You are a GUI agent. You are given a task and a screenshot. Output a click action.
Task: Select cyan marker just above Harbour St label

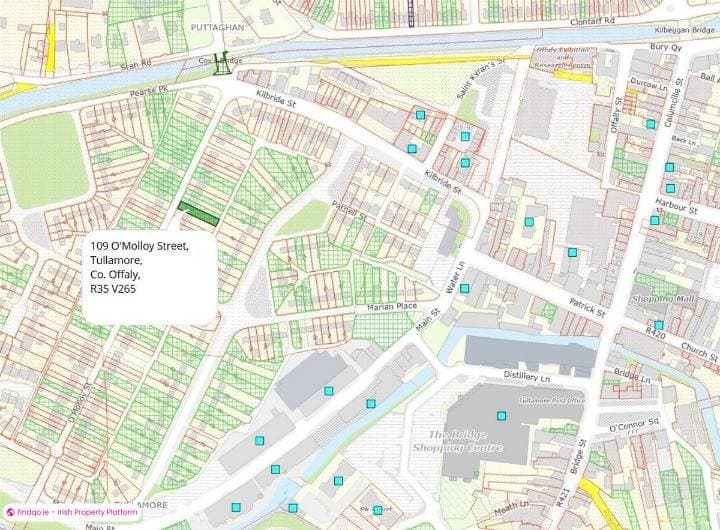[670, 188]
